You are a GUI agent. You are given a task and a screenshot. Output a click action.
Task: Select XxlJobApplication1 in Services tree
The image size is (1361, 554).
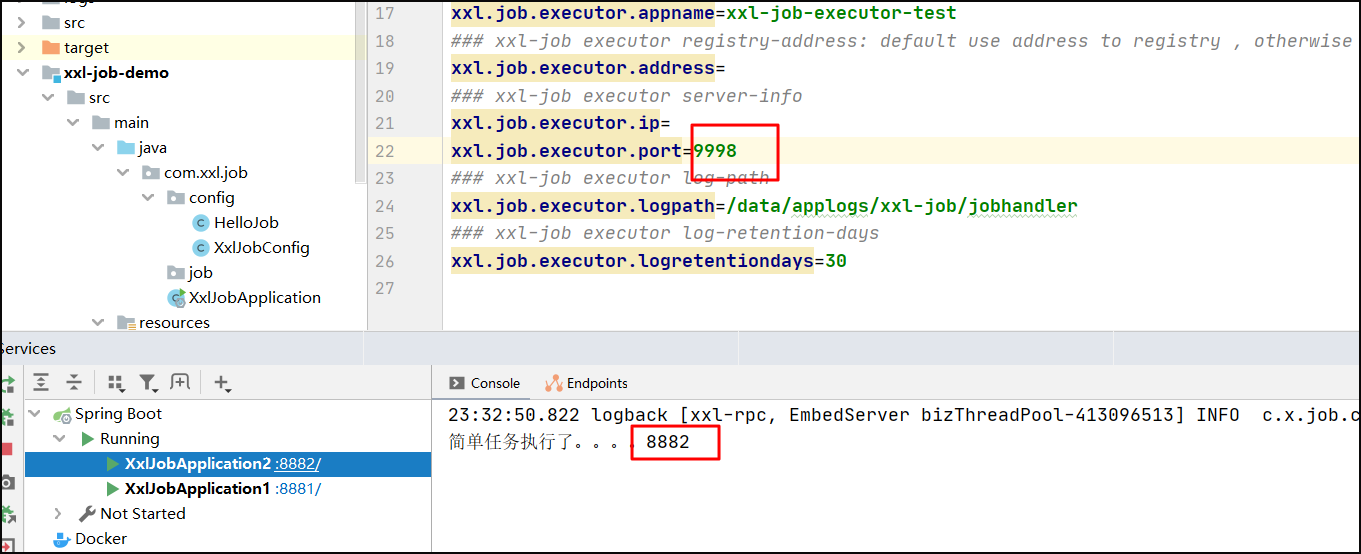(197, 489)
